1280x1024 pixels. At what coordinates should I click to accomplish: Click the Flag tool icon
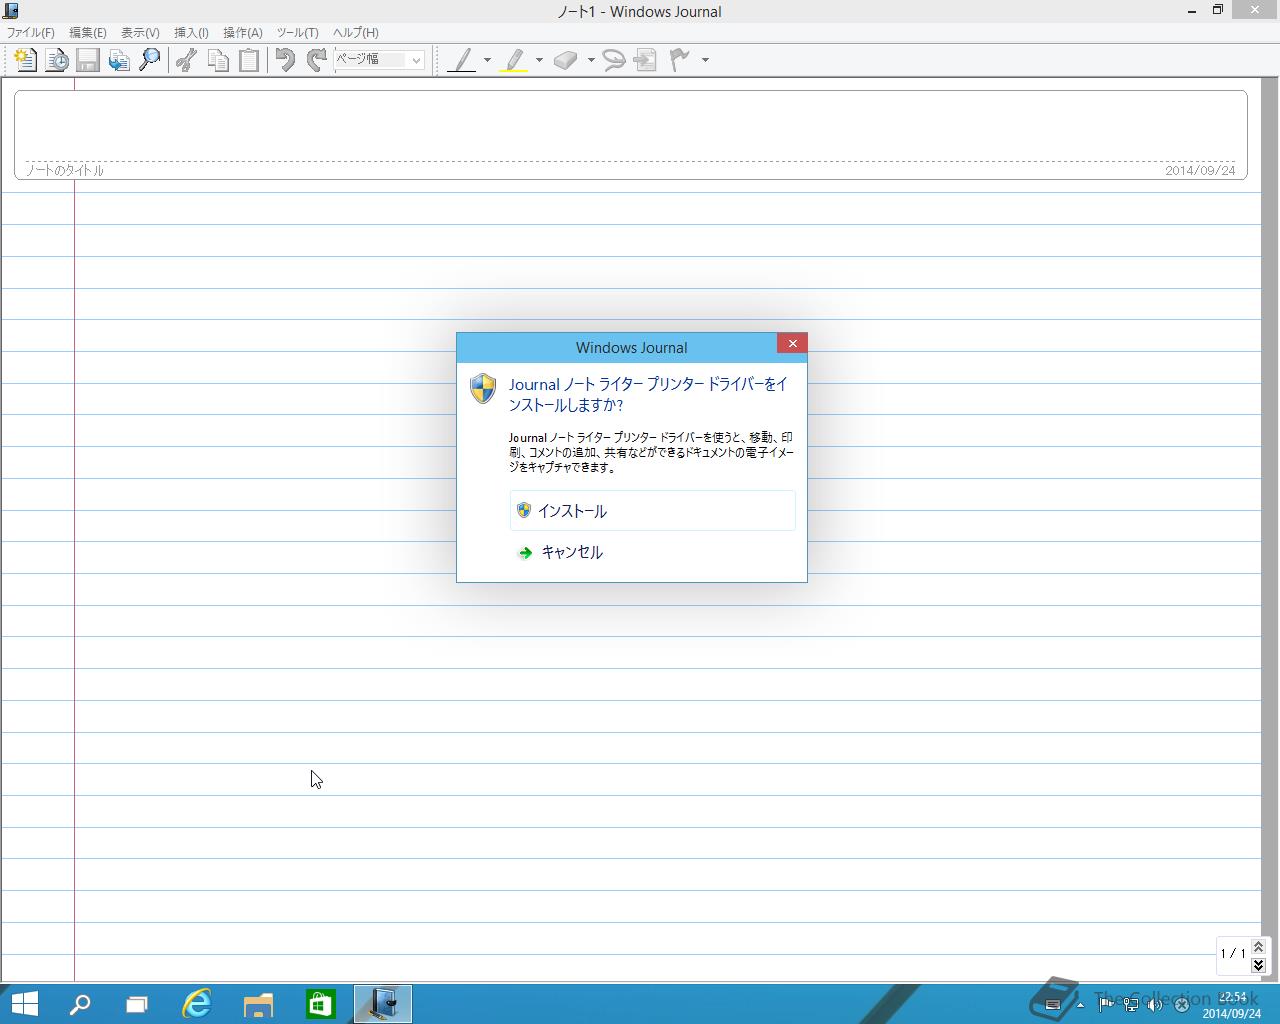680,60
